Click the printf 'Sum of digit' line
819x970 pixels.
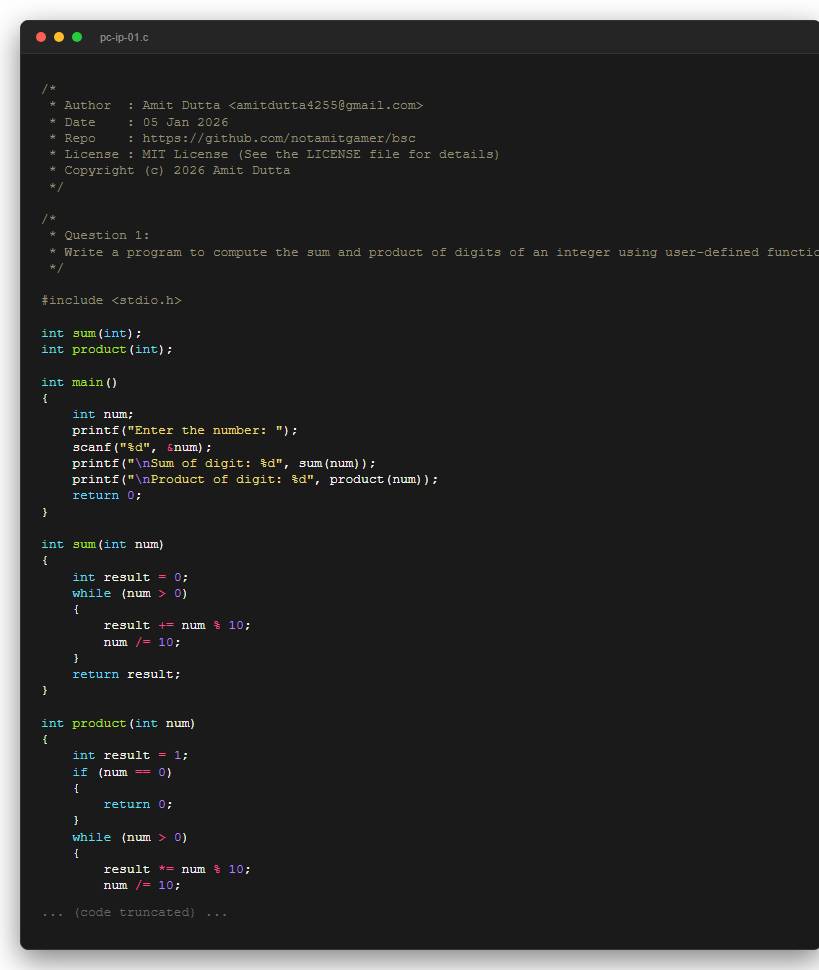tap(224, 463)
